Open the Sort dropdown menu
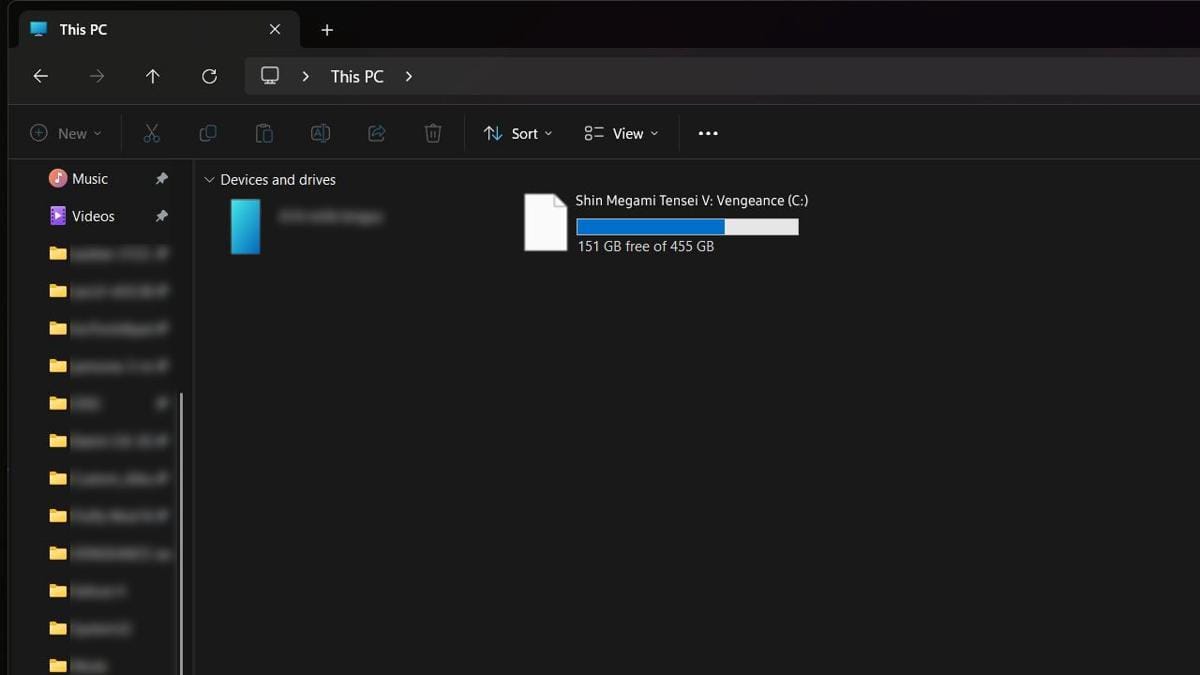 518,133
